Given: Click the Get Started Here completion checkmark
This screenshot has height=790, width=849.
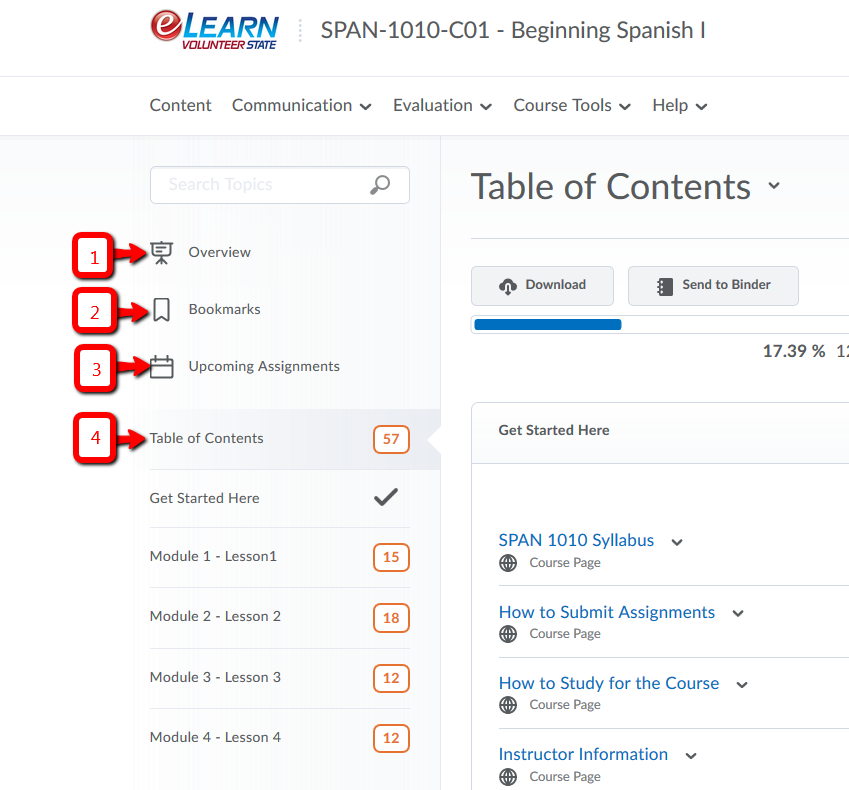Looking at the screenshot, I should (x=386, y=498).
